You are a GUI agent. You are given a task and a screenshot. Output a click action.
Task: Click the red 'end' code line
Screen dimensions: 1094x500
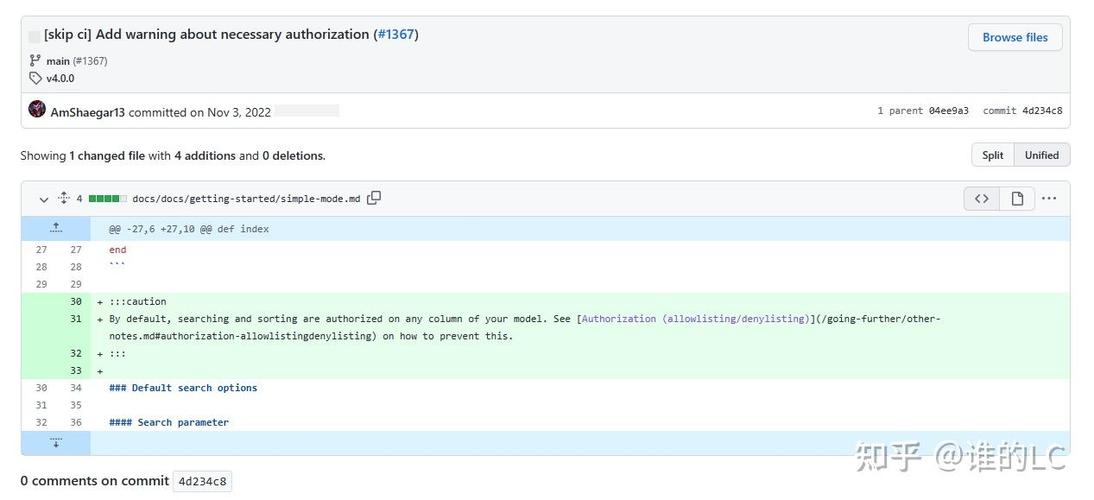(117, 250)
